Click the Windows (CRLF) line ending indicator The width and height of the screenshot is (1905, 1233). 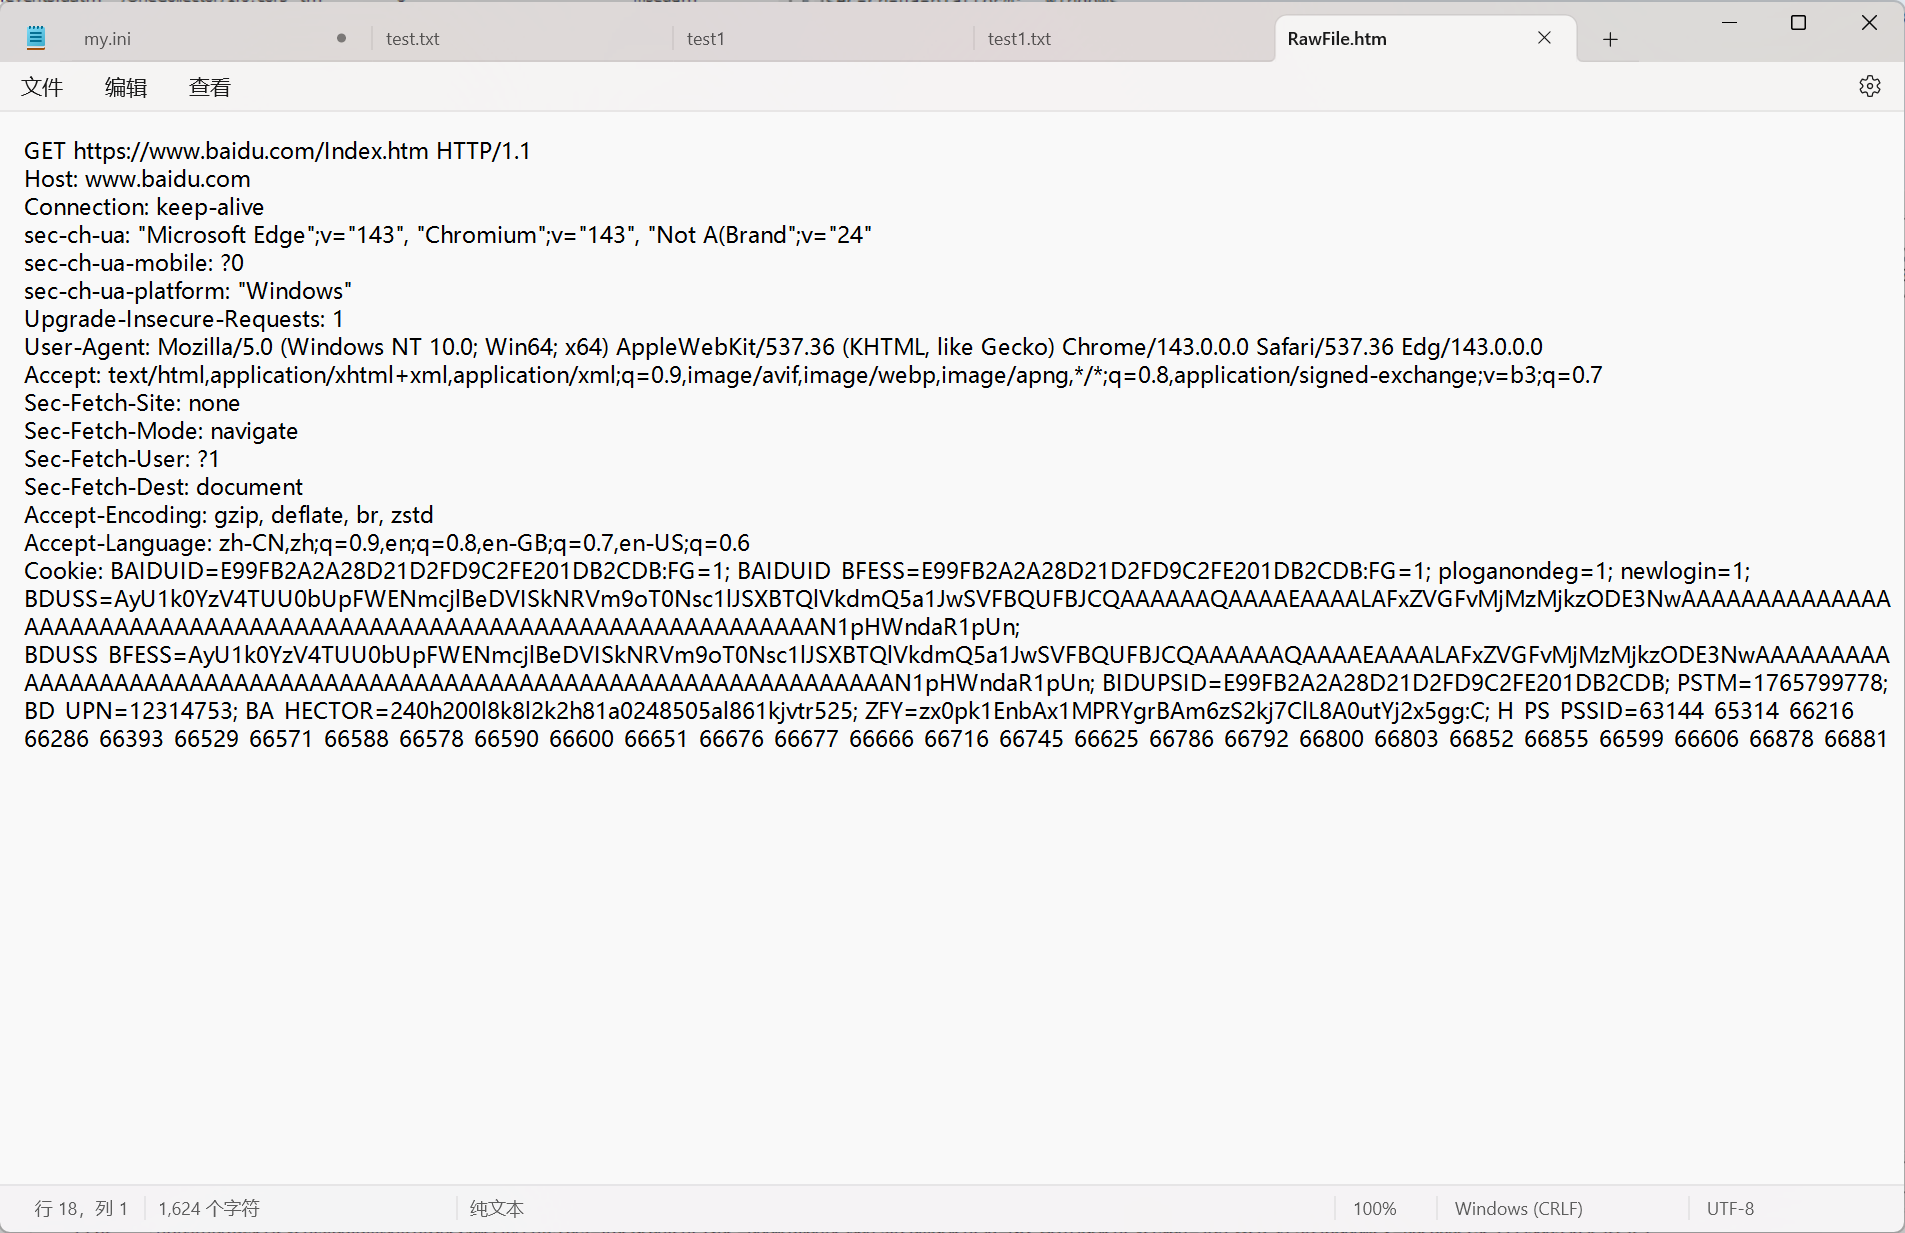click(x=1518, y=1209)
